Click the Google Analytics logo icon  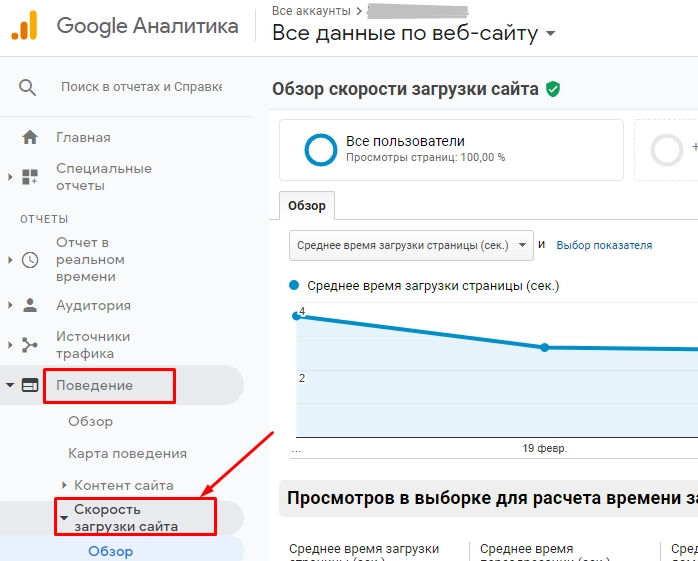(24, 25)
